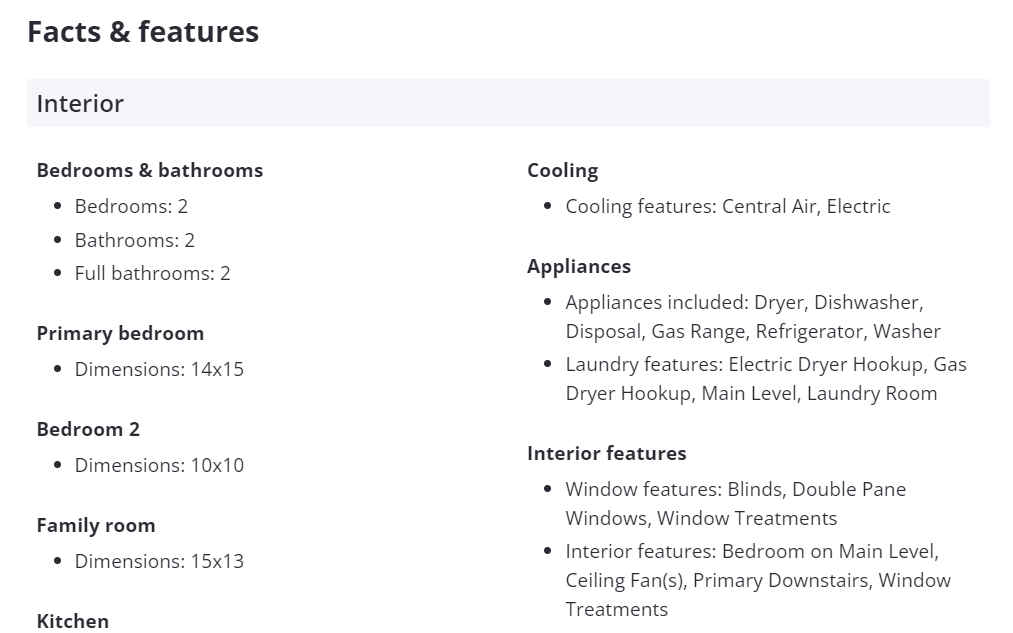Click the Interior features subheading
1013x633 pixels.
[606, 453]
